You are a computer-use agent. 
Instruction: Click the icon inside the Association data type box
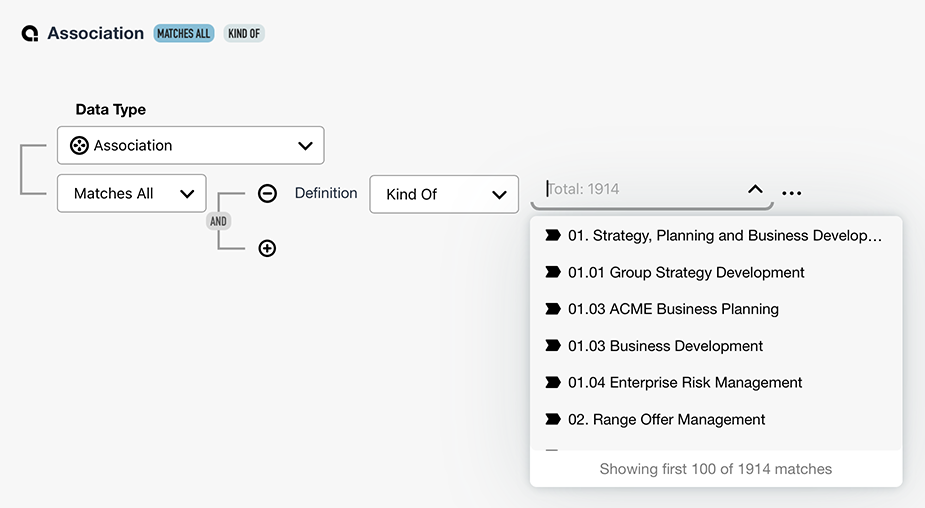point(79,146)
